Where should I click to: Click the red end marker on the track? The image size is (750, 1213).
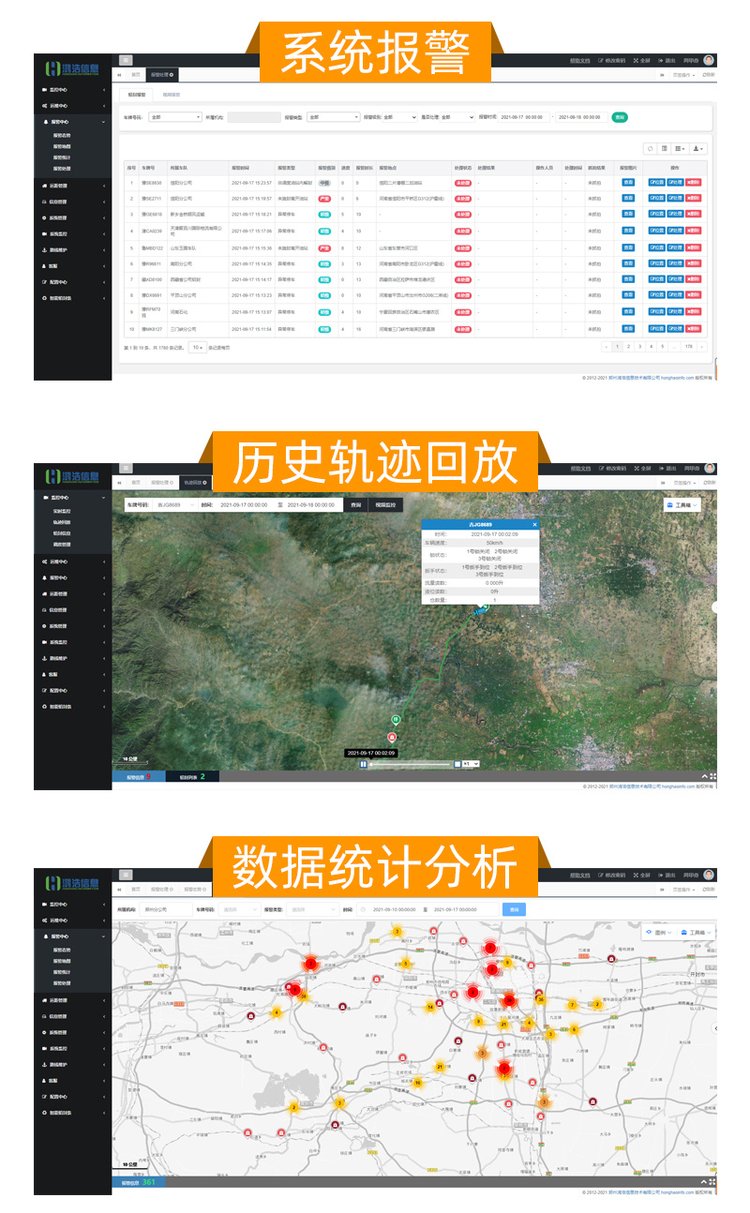(x=392, y=737)
